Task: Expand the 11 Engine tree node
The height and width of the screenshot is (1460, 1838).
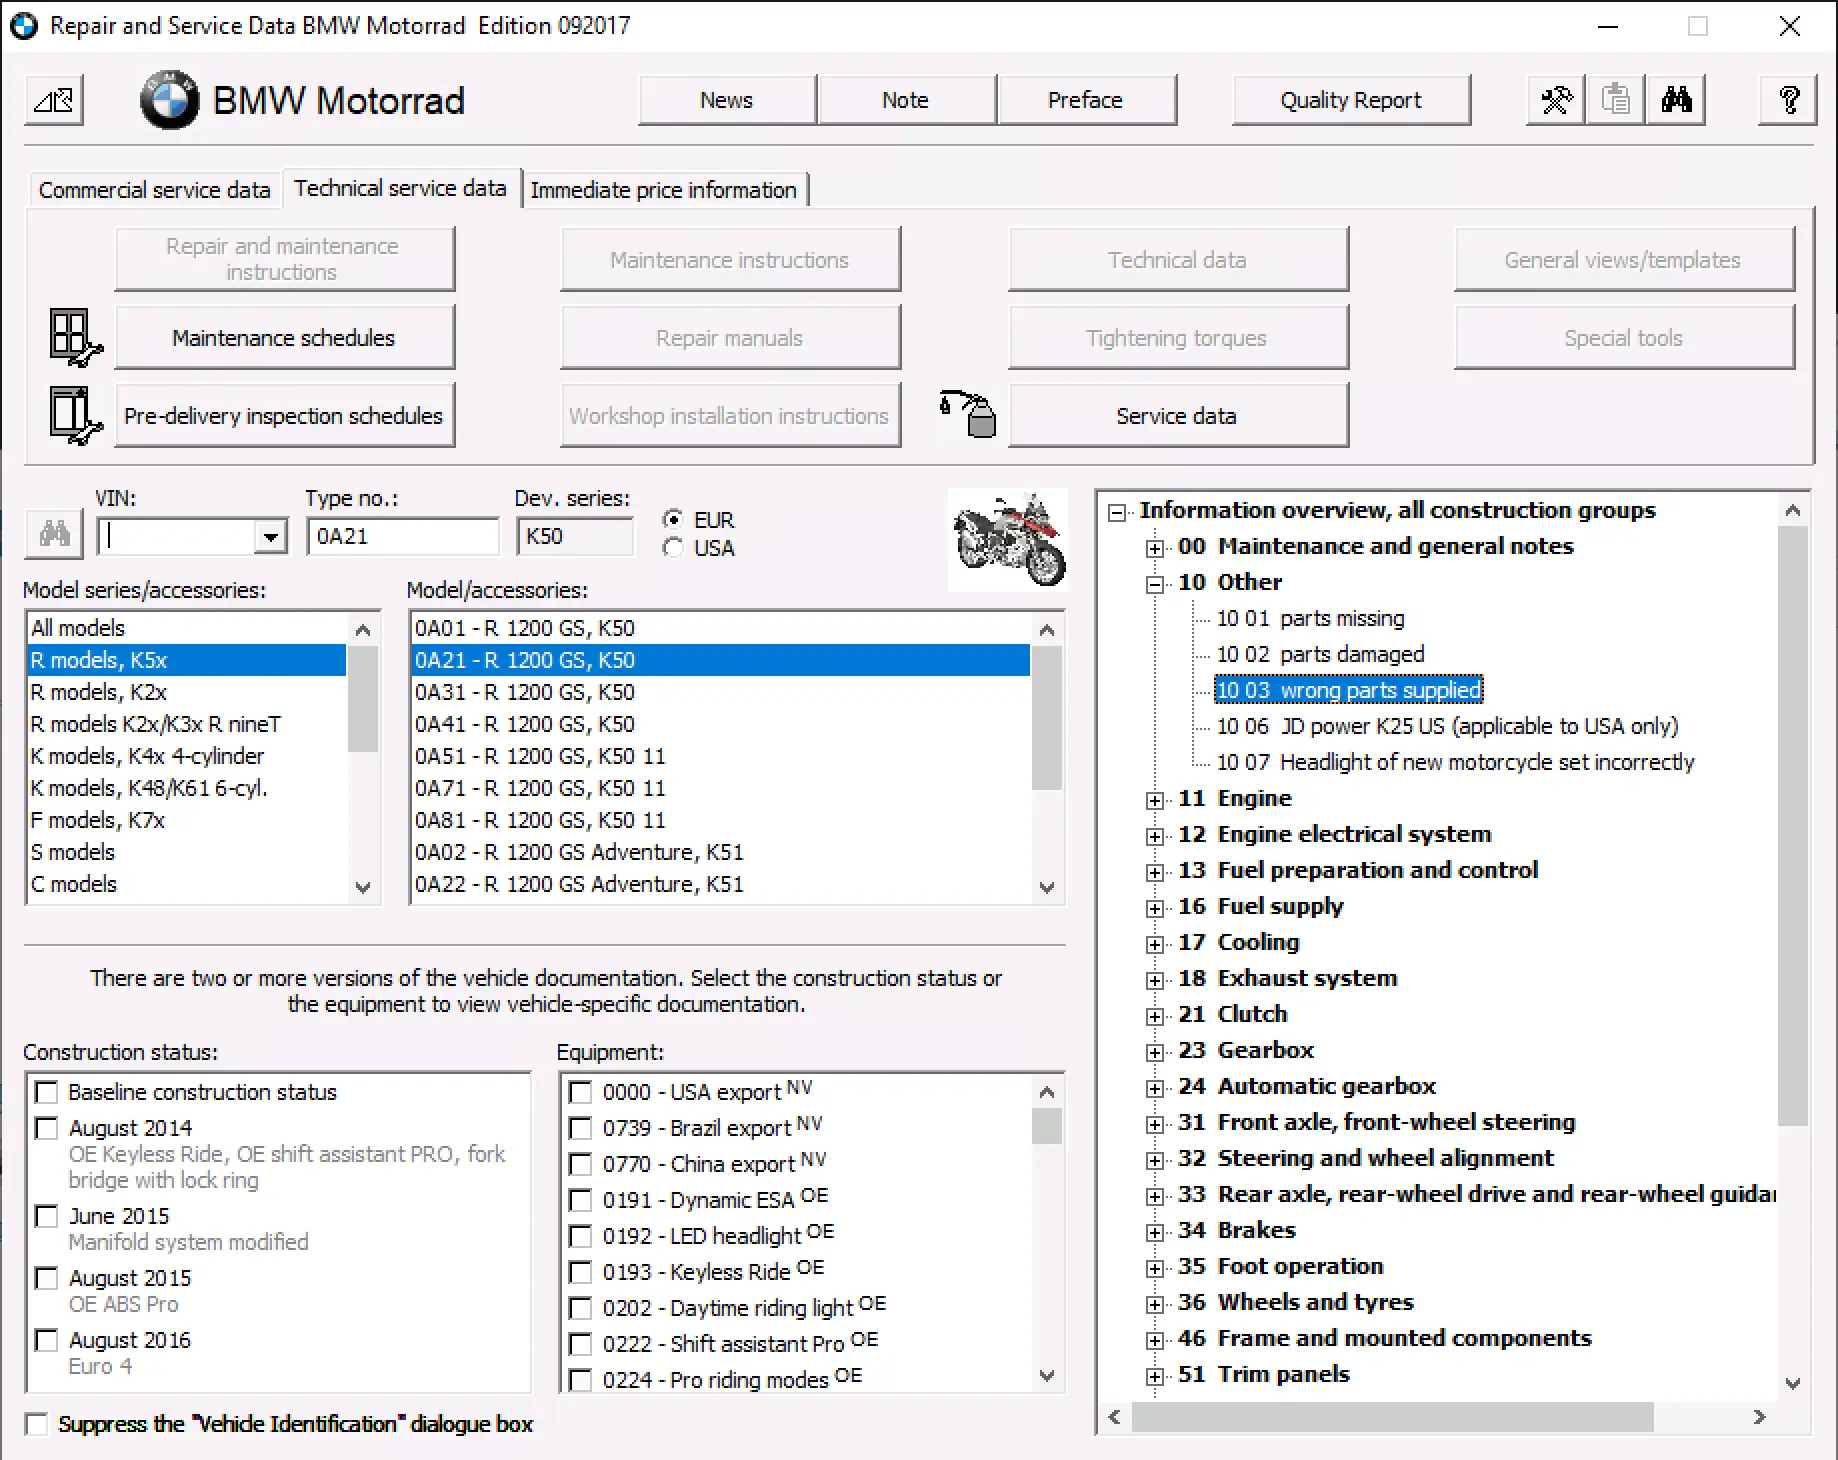Action: 1155,799
